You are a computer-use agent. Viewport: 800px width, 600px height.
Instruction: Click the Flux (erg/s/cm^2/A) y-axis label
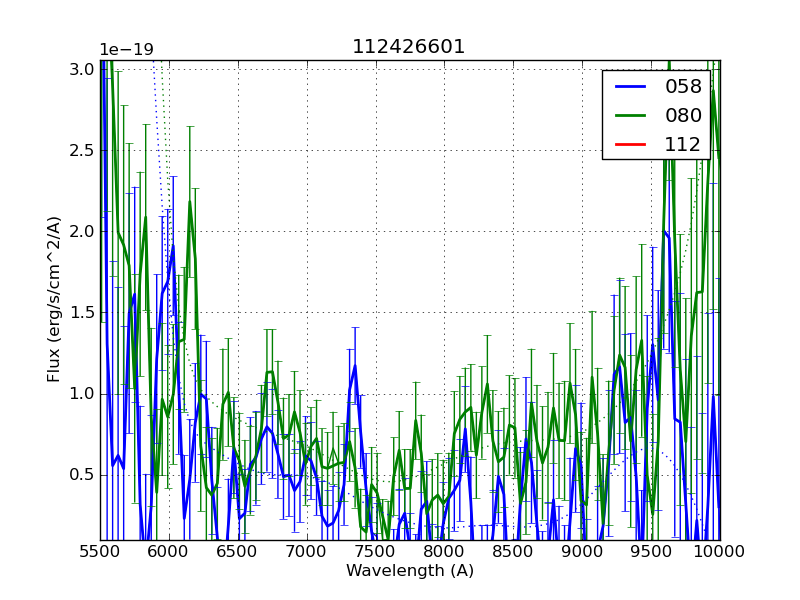(54, 299)
